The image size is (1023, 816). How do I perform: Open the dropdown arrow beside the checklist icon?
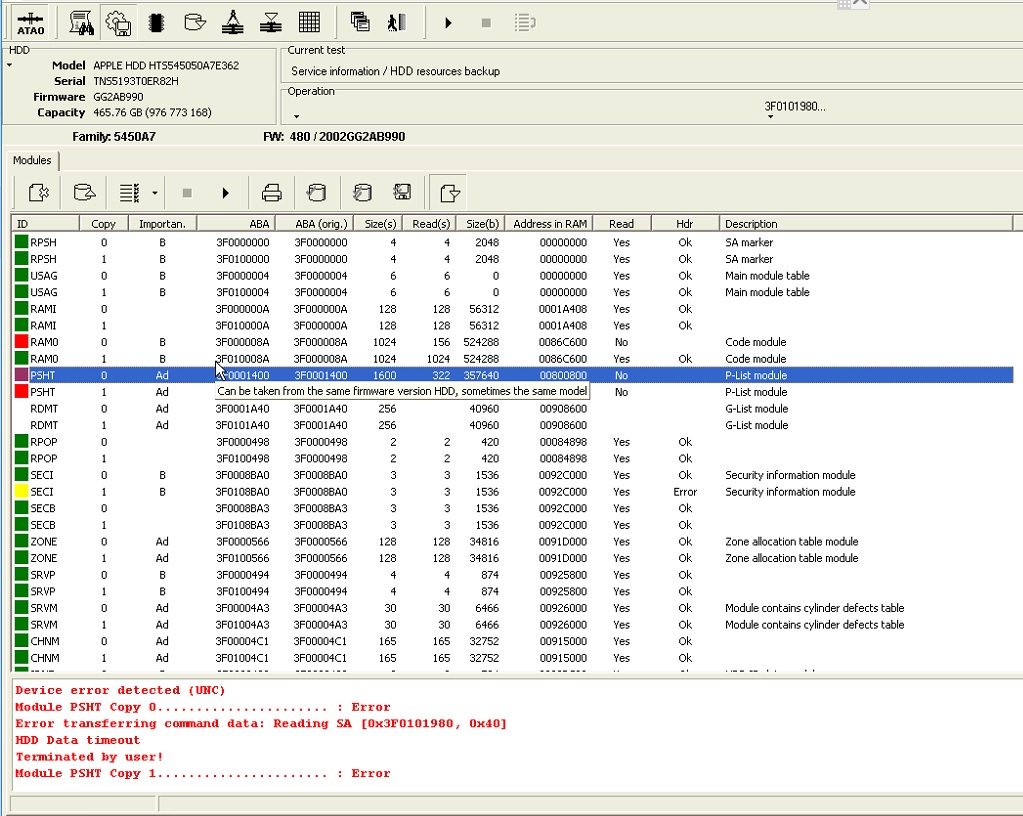[155, 193]
